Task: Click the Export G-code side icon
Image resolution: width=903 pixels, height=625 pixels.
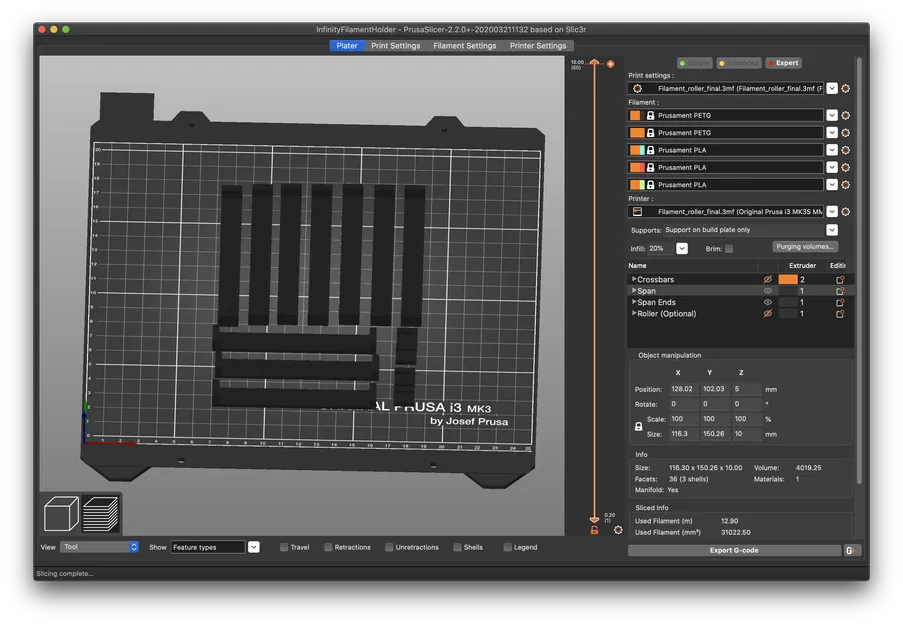Action: (850, 550)
